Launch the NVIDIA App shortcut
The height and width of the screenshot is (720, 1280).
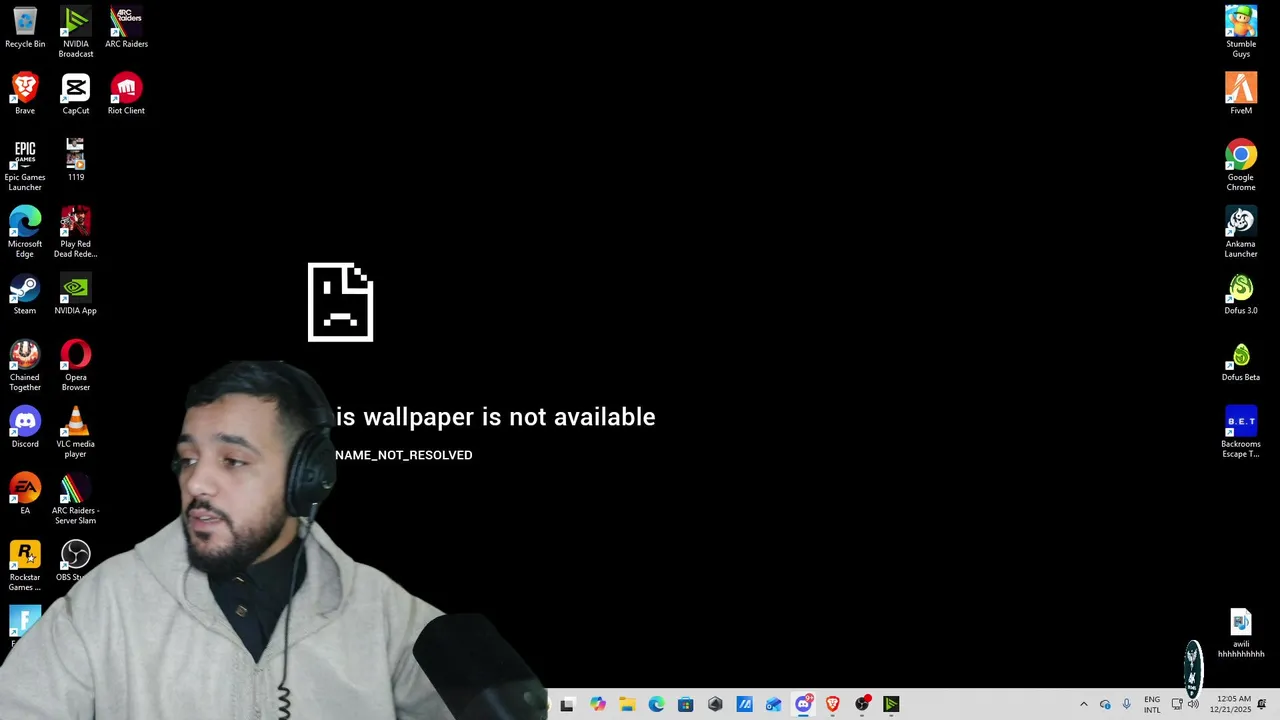tap(76, 295)
